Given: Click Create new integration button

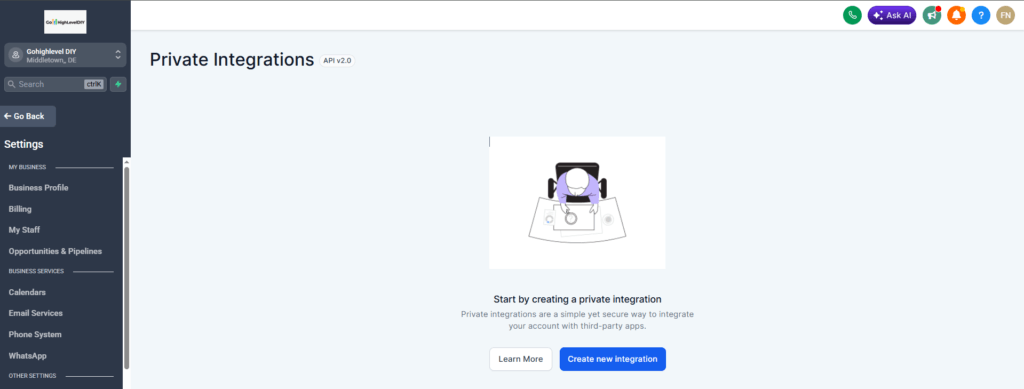Looking at the screenshot, I should pos(613,359).
